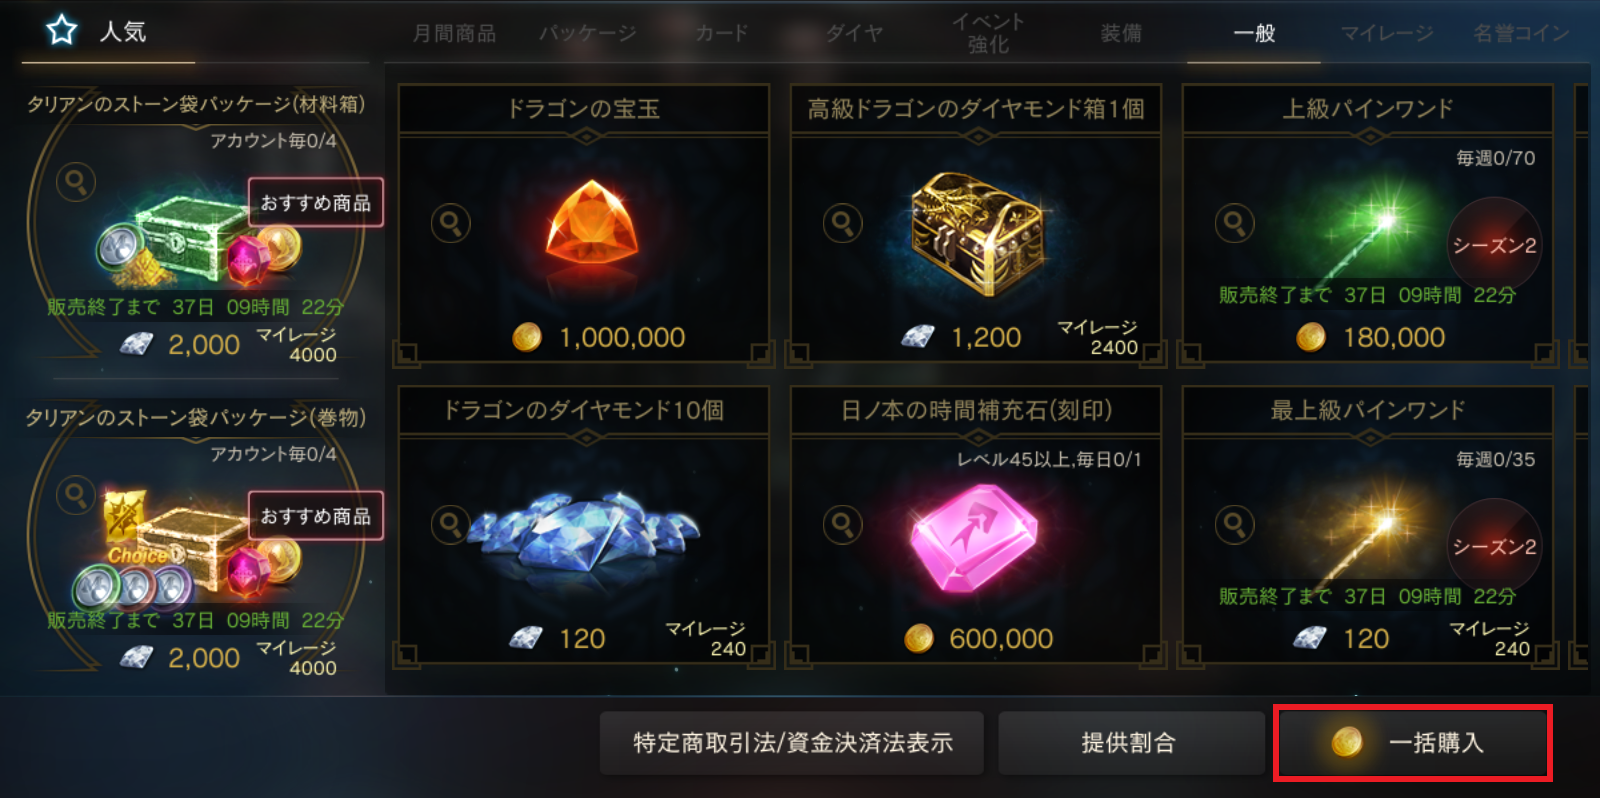This screenshot has width=1600, height=798.
Task: Select the orange ドラゴンの宝玉 gem item
Action: pos(592,224)
